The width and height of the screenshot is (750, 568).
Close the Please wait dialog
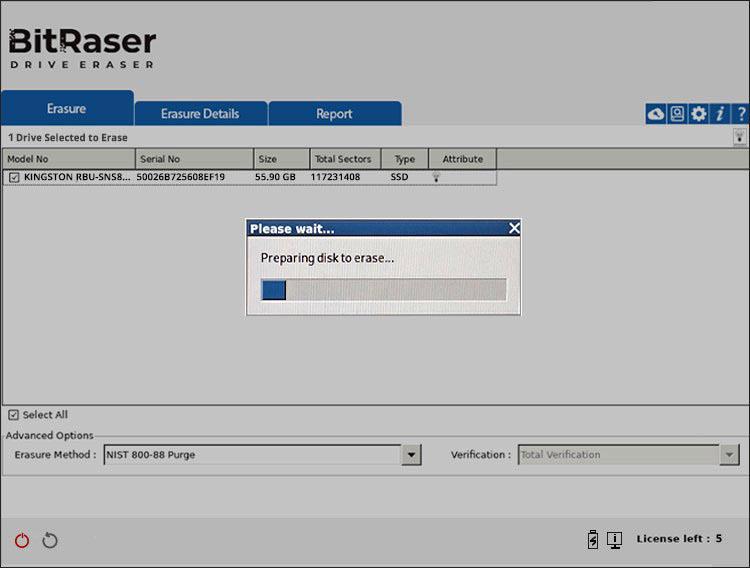tap(514, 228)
